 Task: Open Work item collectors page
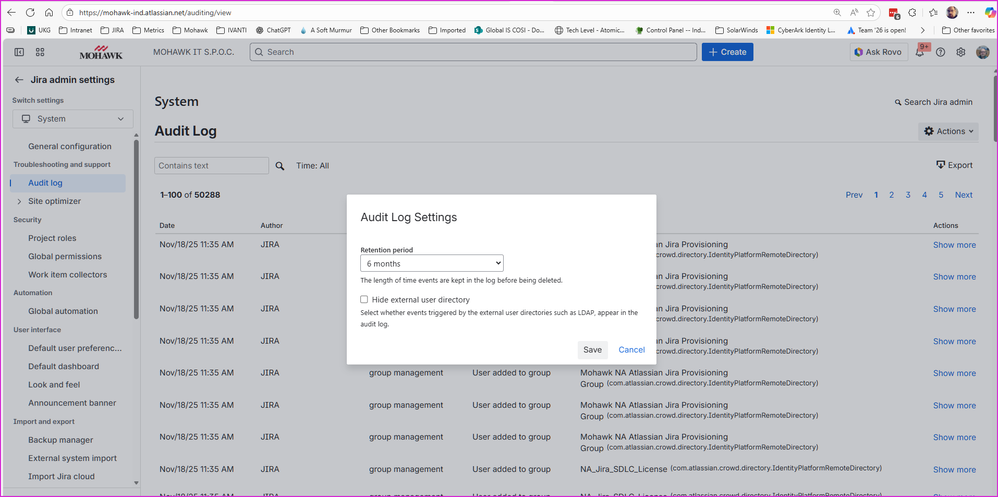tap(67, 275)
